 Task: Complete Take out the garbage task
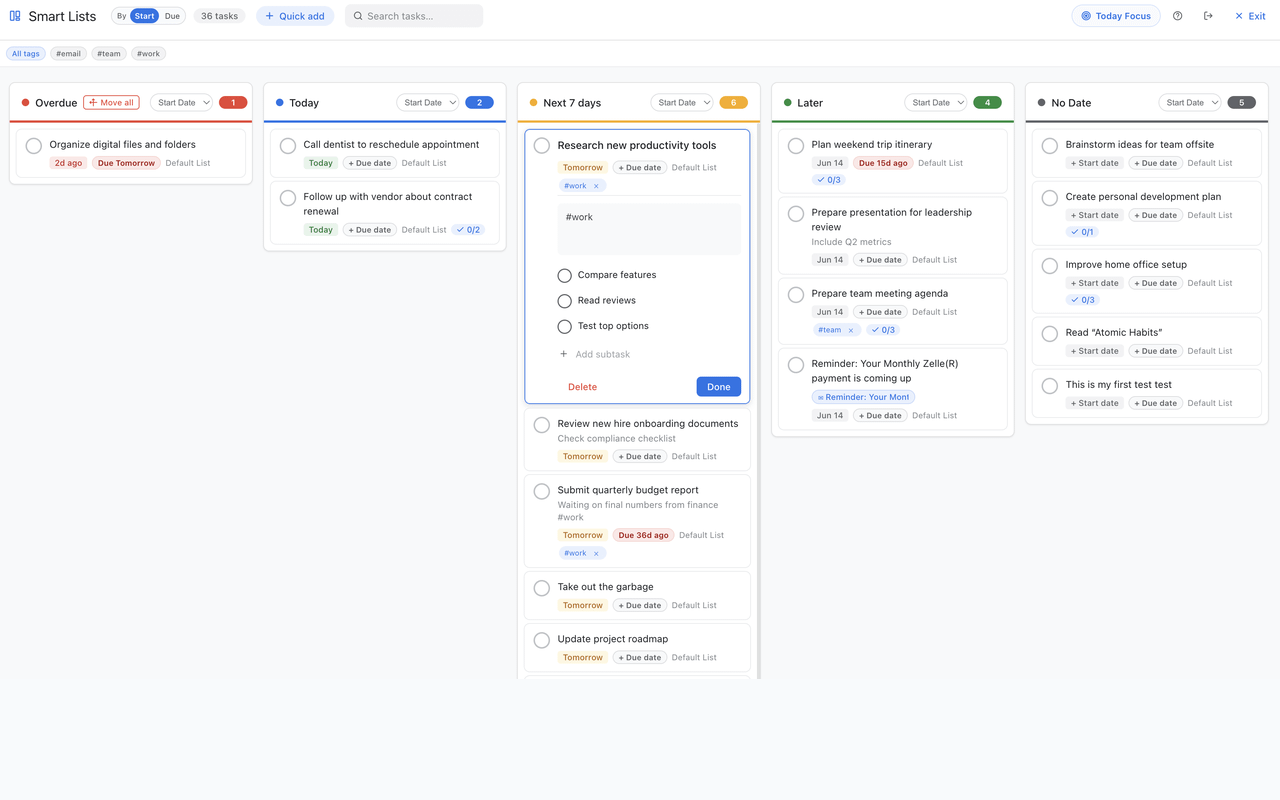pyautogui.click(x=542, y=588)
